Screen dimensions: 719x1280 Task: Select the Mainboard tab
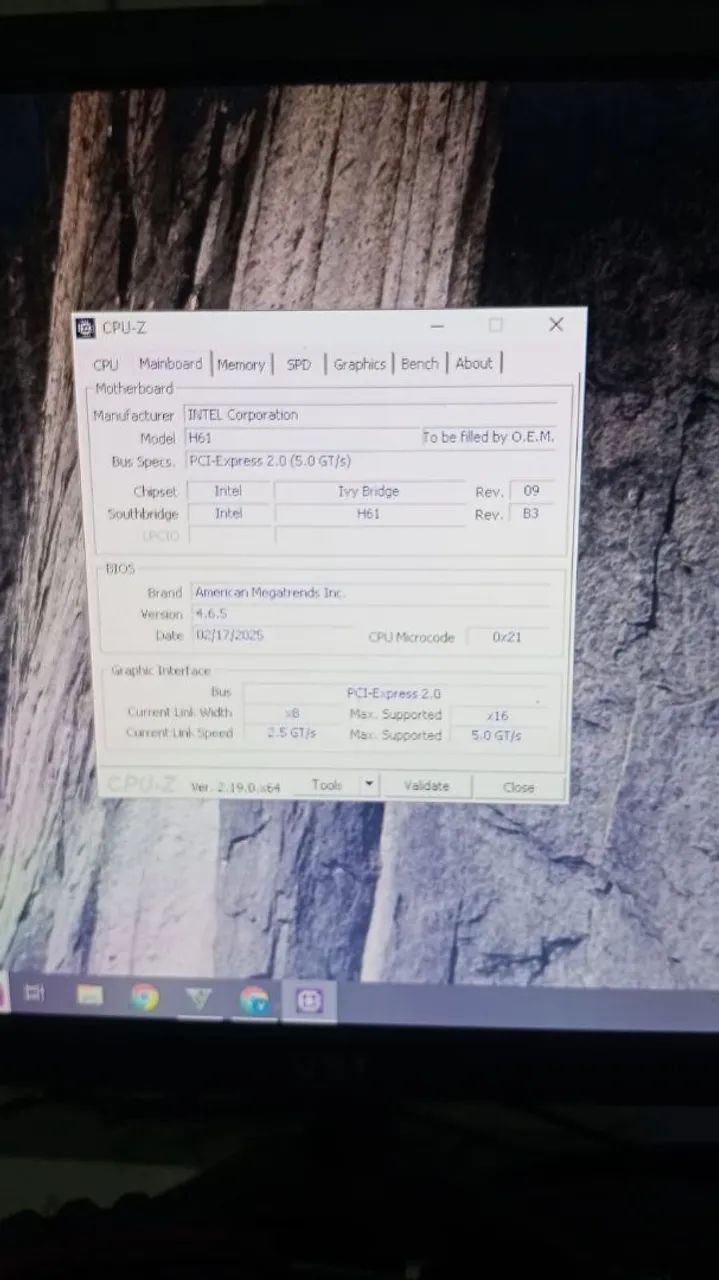pyautogui.click(x=170, y=364)
